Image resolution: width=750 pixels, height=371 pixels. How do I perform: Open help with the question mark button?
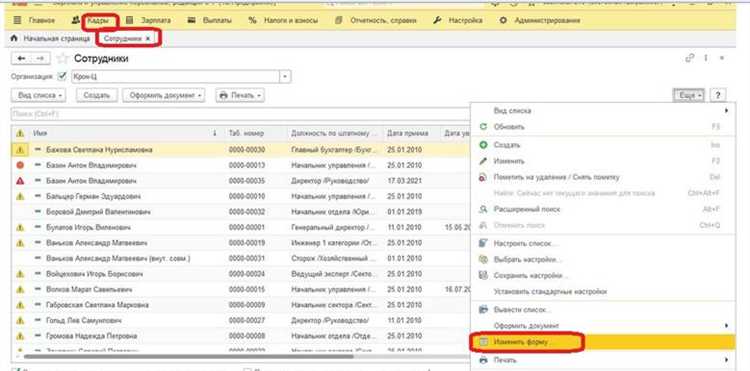click(717, 96)
